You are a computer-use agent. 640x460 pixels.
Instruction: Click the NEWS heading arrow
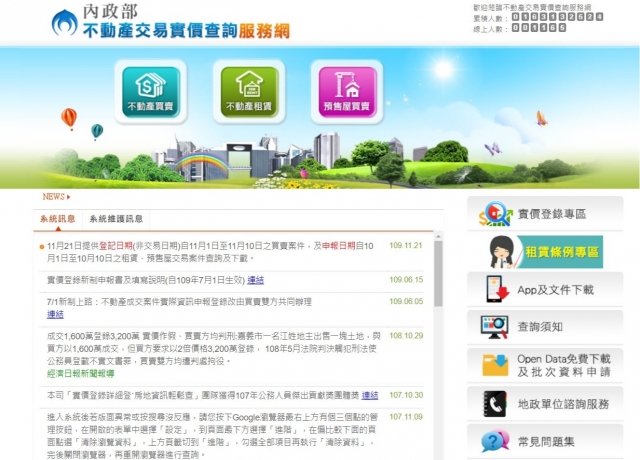click(x=68, y=197)
